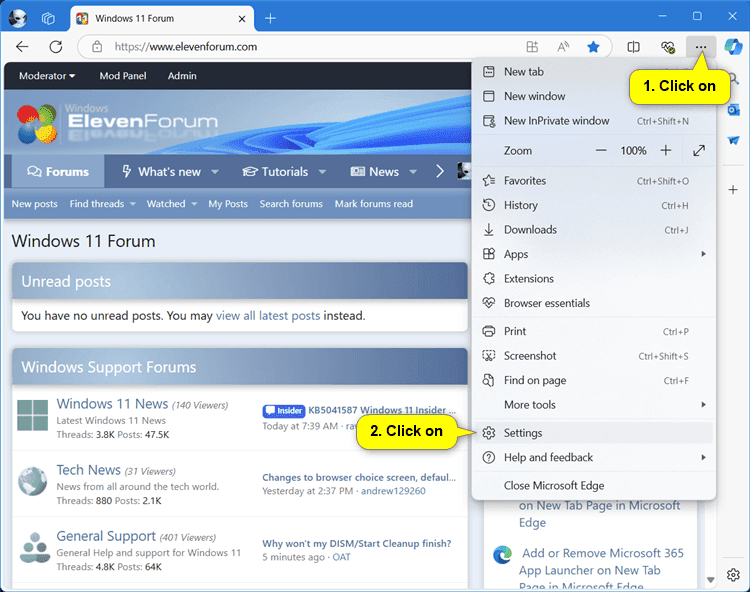Open the Copilot sidebar icon
The height and width of the screenshot is (592, 750).
[x=733, y=47]
